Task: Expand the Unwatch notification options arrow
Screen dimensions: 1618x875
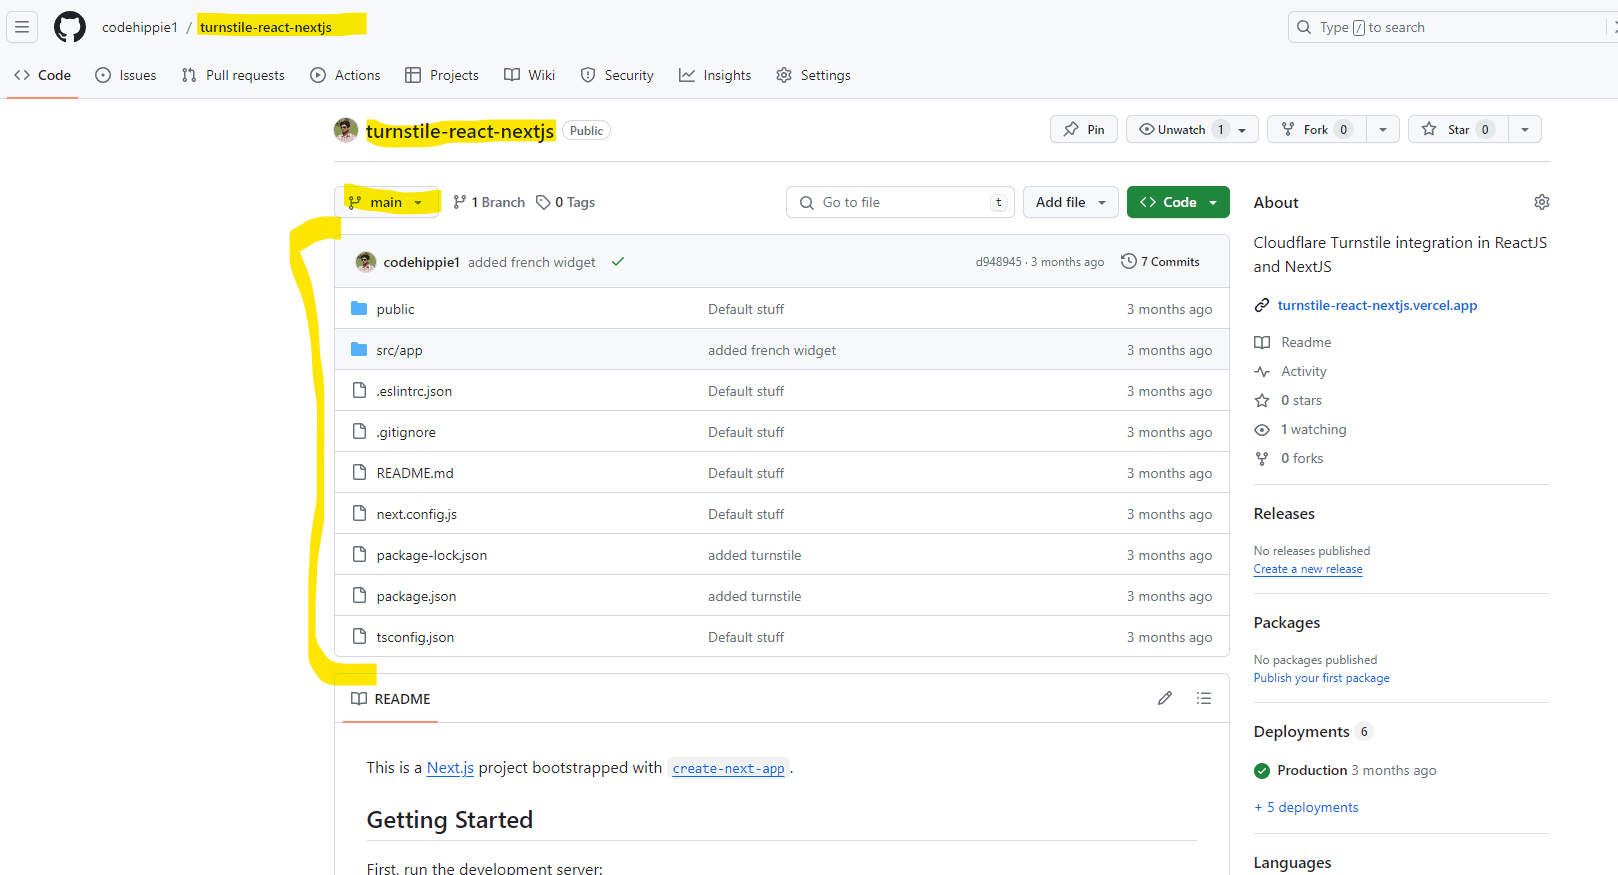Action: [1243, 129]
